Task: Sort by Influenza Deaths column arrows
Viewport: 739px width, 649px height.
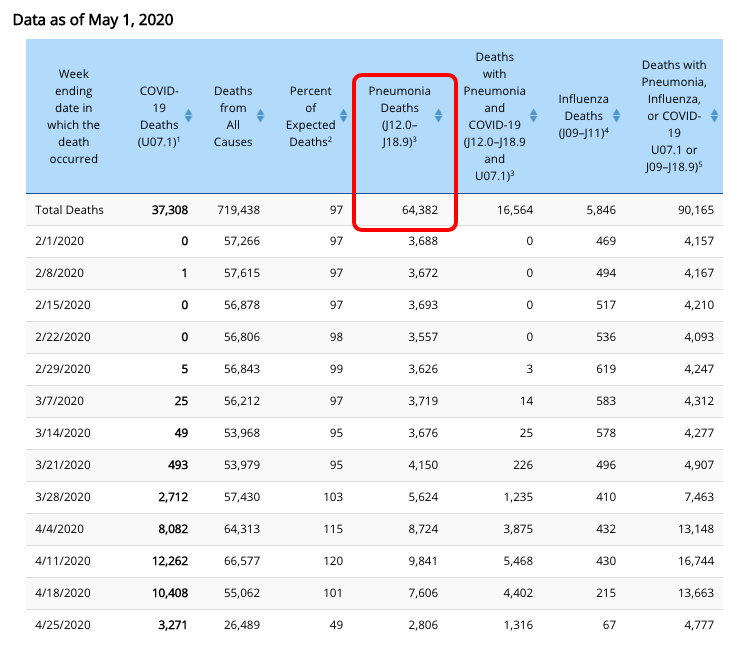Action: [x=616, y=116]
